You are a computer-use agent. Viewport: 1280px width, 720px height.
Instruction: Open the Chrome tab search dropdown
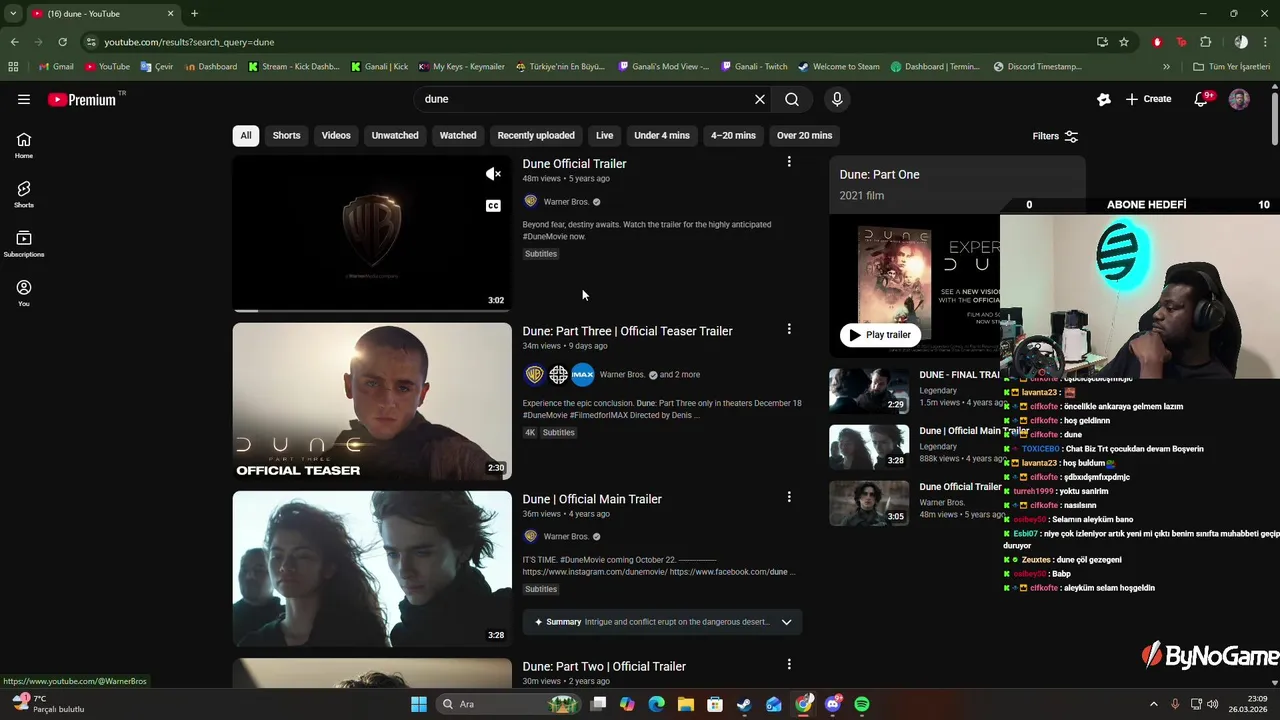[x=13, y=13]
